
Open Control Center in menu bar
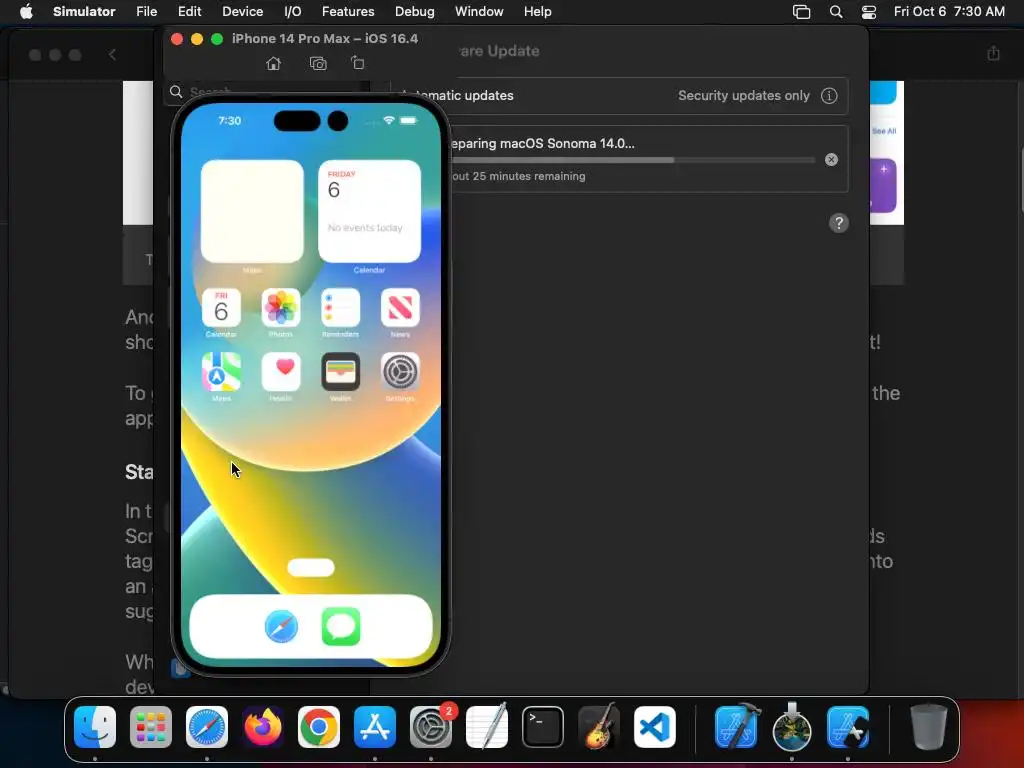click(869, 12)
